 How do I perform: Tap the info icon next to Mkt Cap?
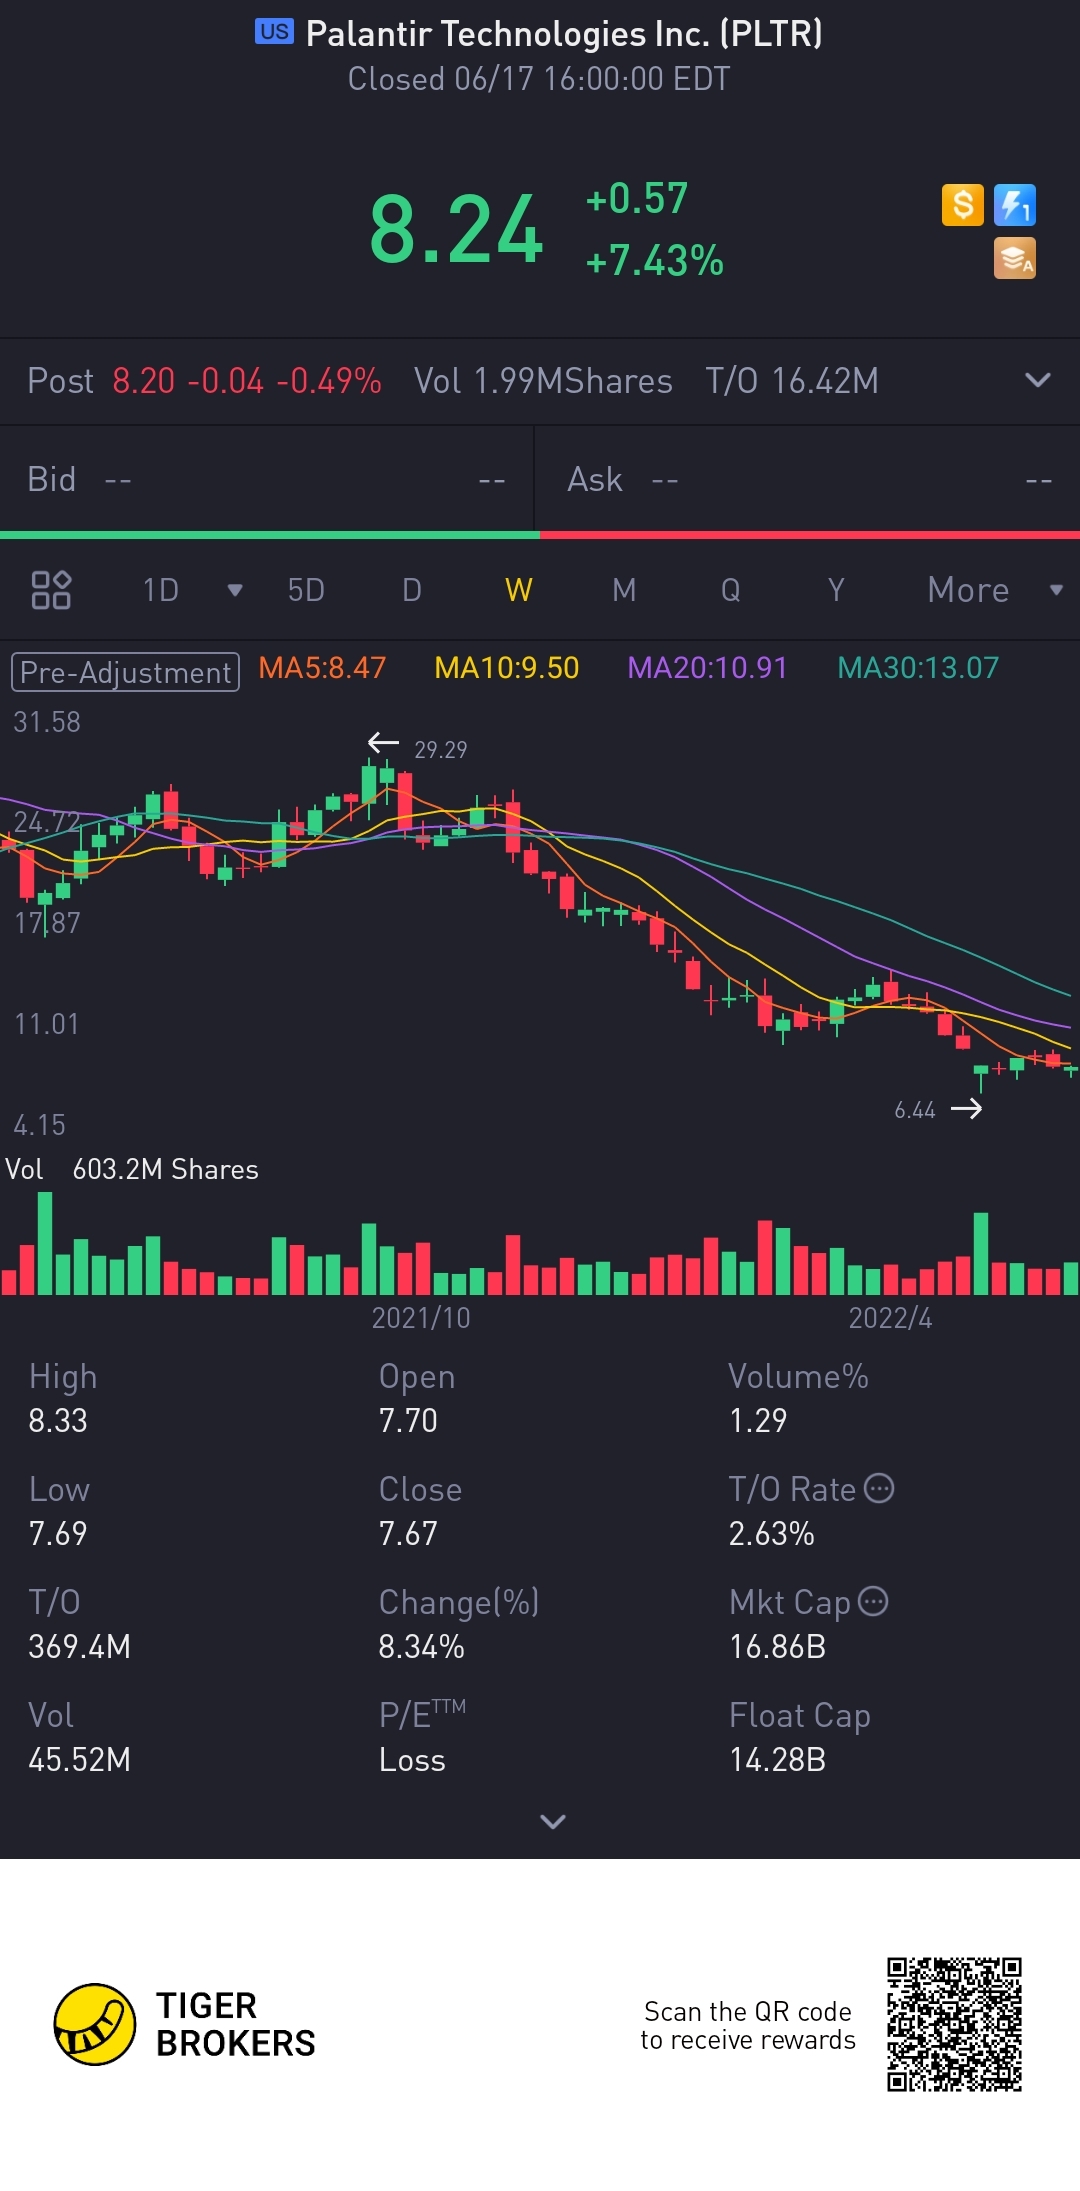coord(873,1601)
